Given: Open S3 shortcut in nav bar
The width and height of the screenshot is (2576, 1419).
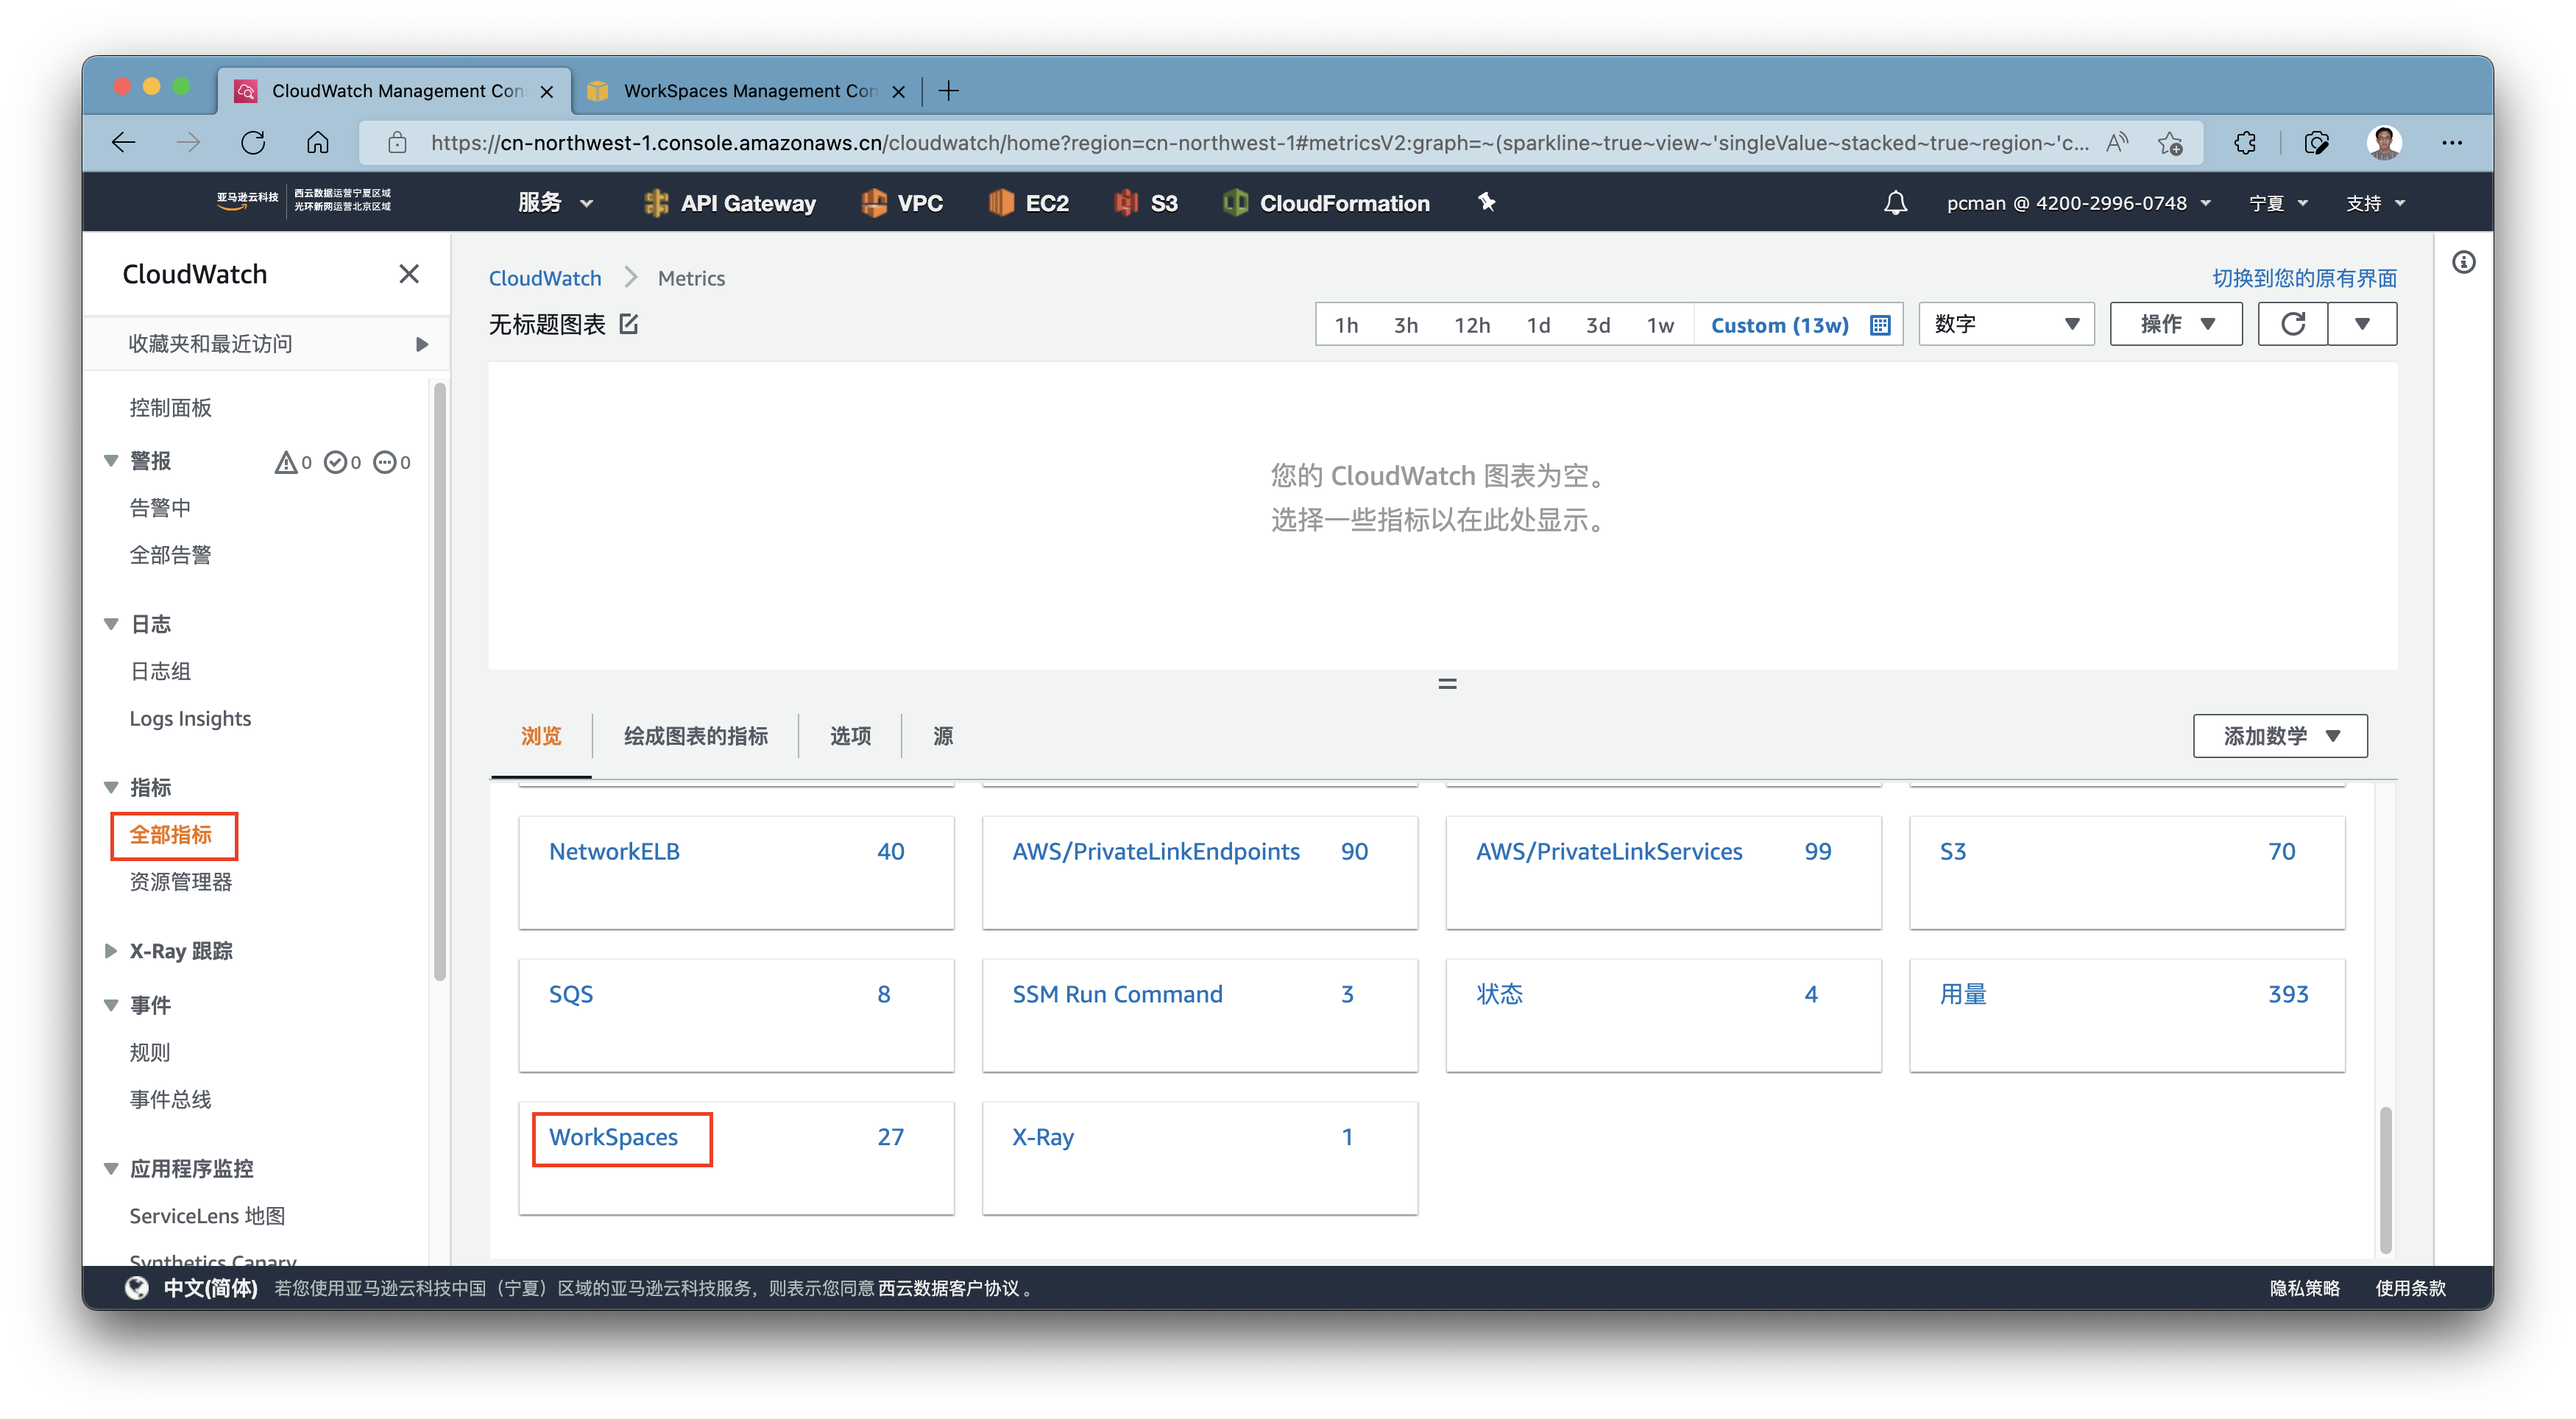Looking at the screenshot, I should 1146,203.
